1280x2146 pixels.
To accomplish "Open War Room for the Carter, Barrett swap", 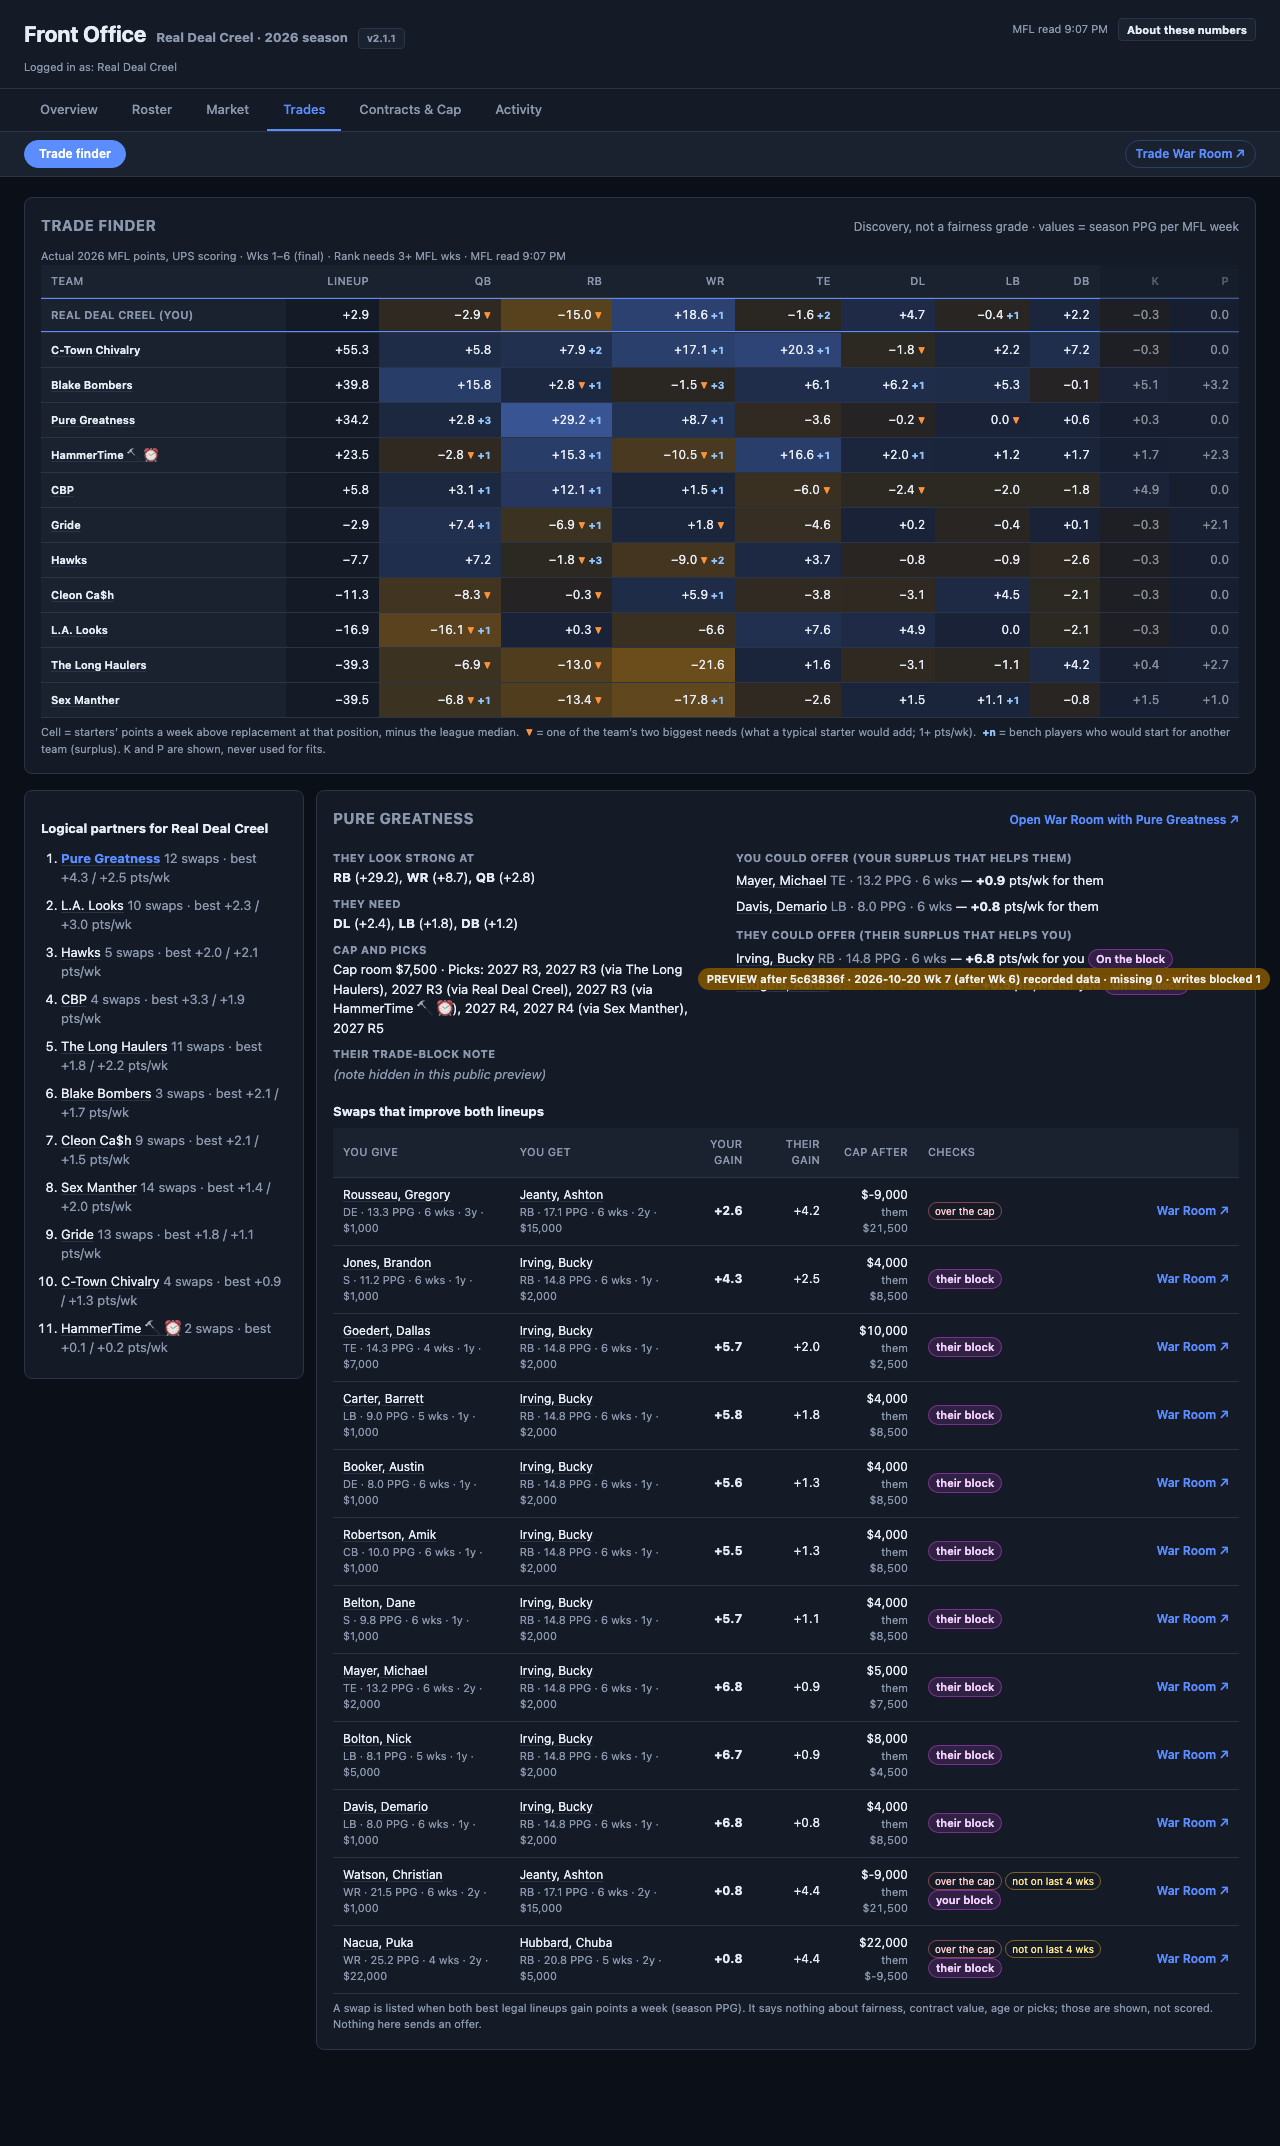I will click(x=1193, y=1415).
